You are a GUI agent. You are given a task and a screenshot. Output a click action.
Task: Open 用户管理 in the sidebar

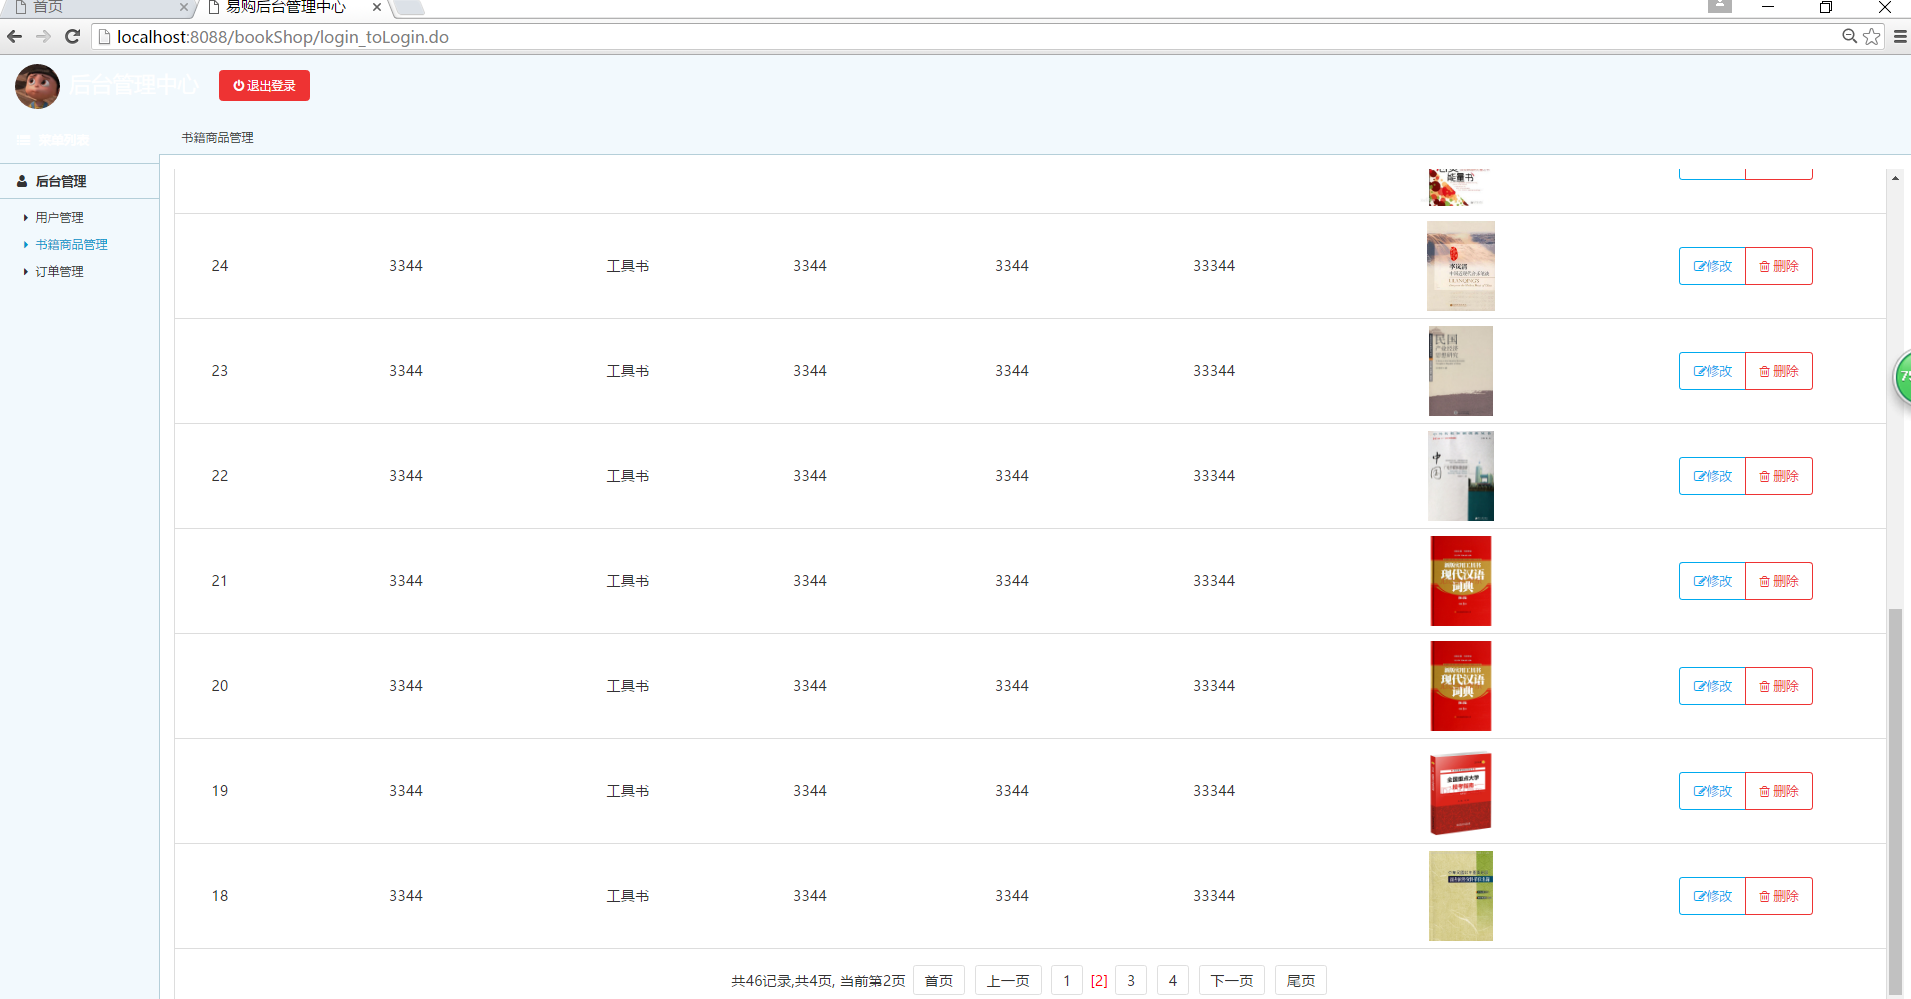pos(59,217)
